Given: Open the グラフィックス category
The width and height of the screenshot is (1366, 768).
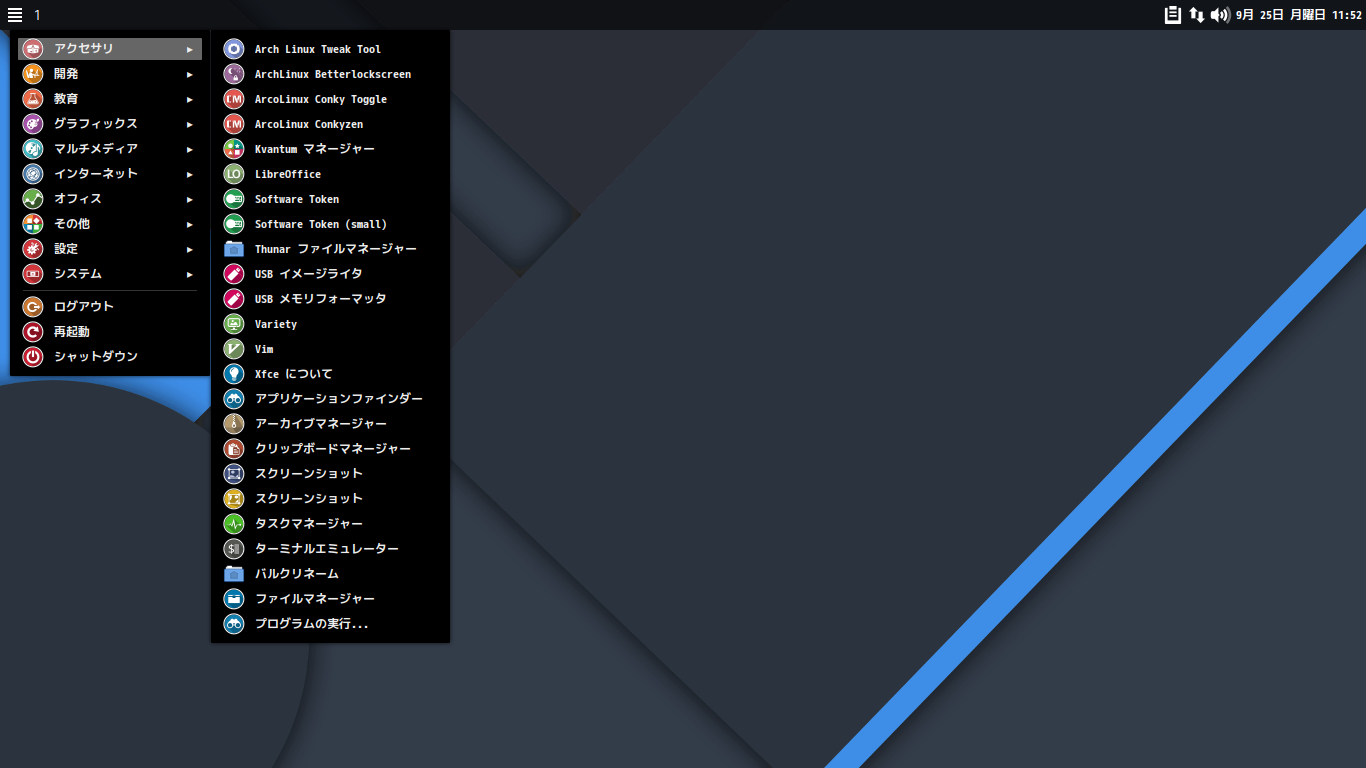Looking at the screenshot, I should click(110, 124).
